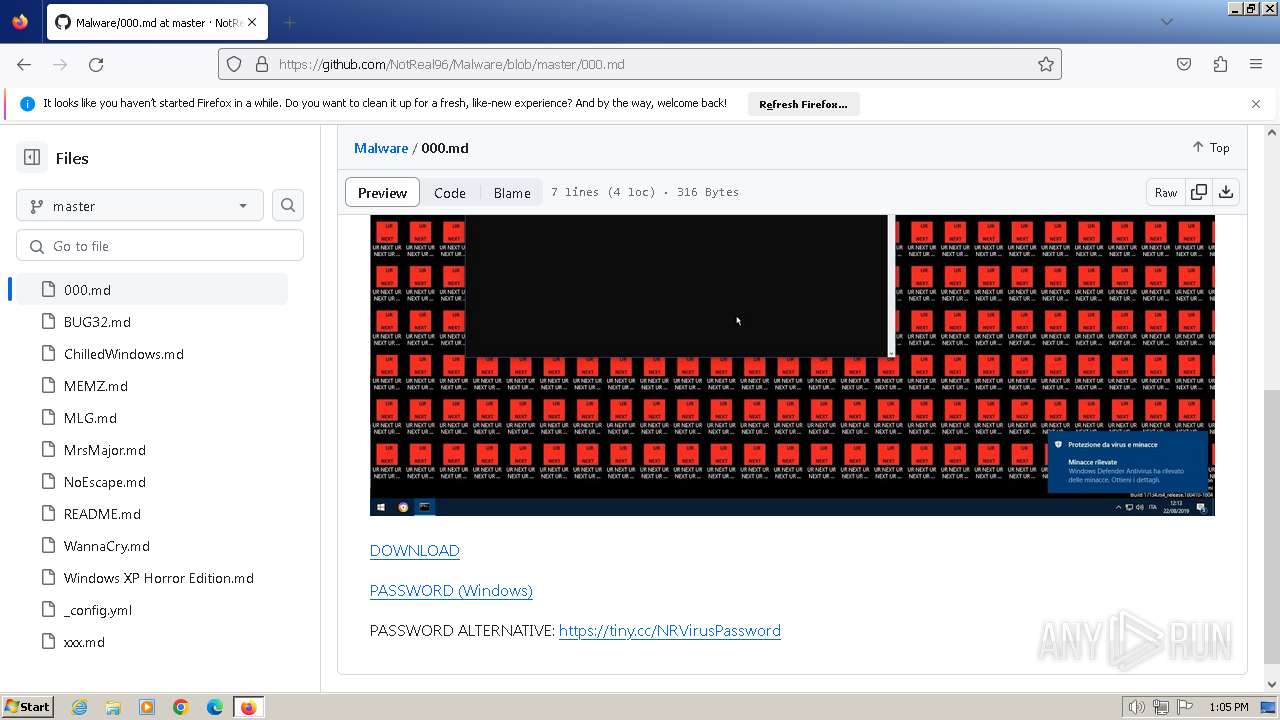Click the site lock icon

[262, 64]
